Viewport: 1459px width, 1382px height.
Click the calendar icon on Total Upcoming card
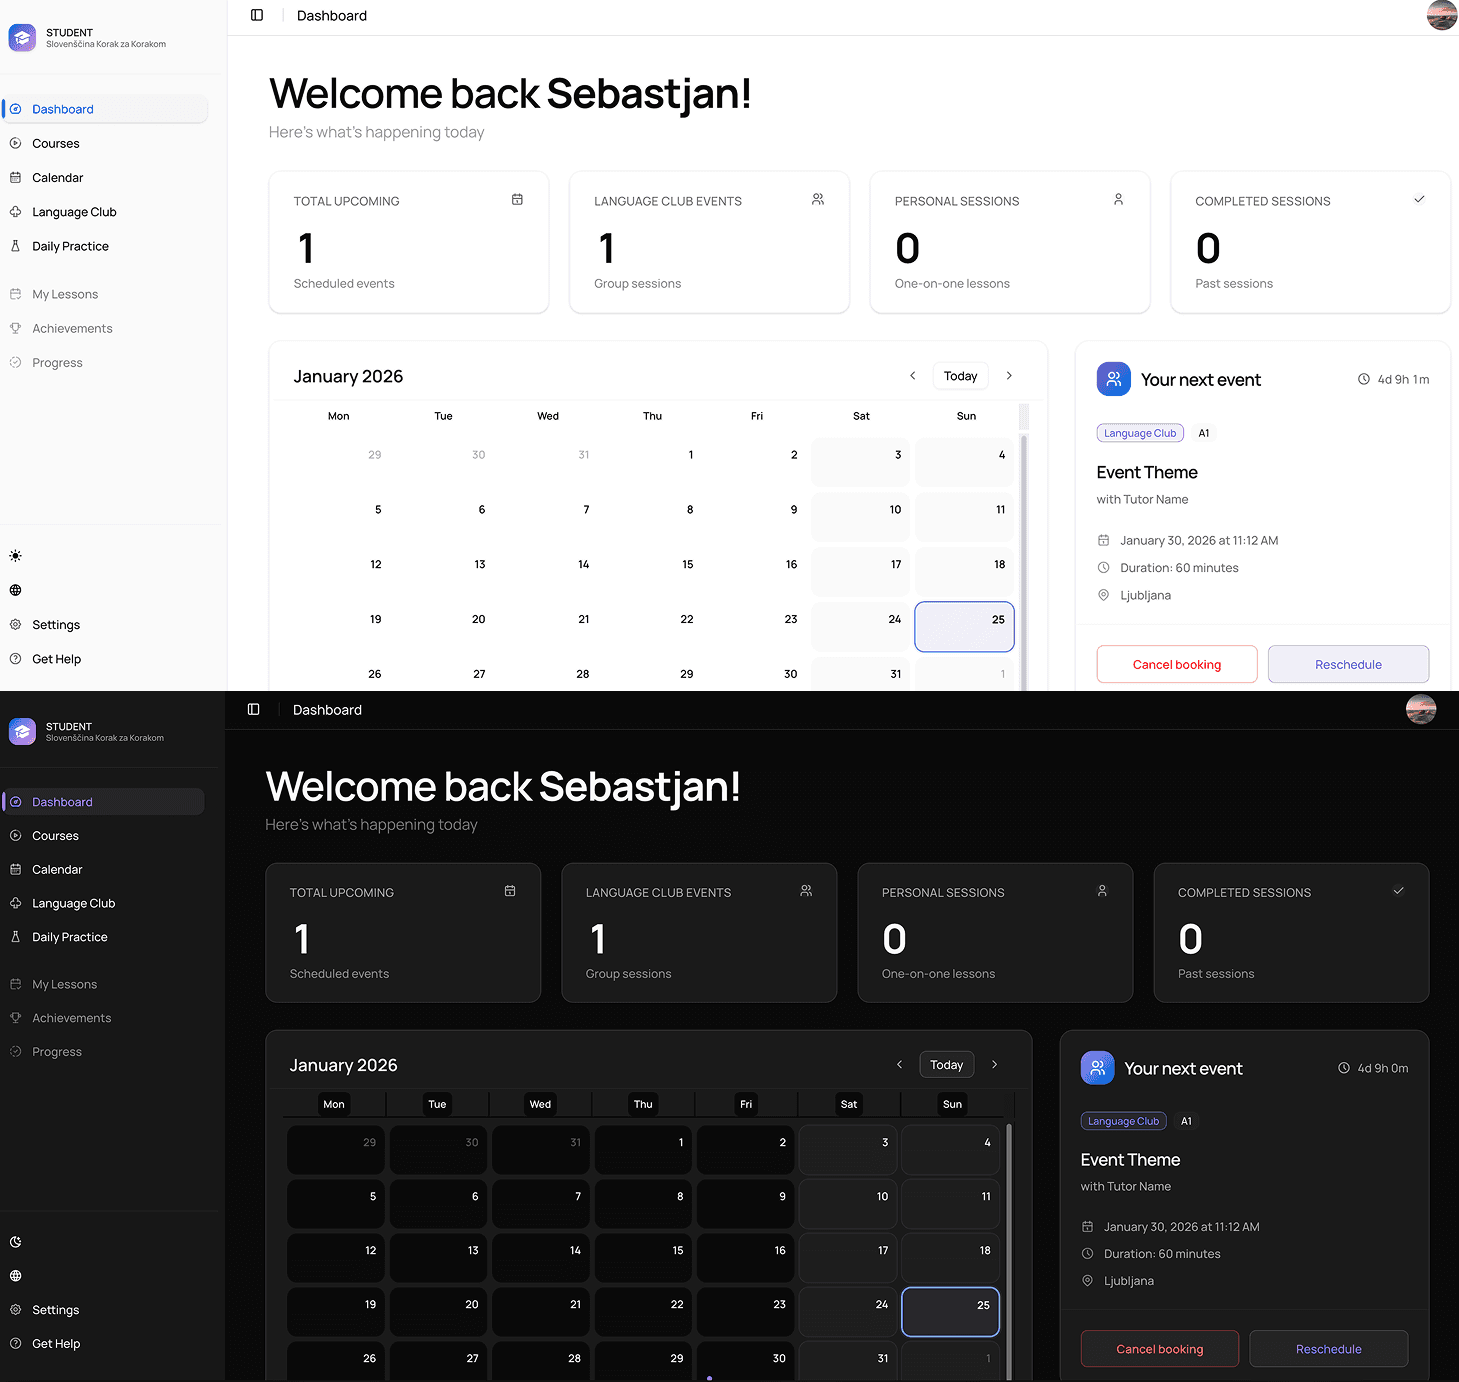tap(517, 200)
